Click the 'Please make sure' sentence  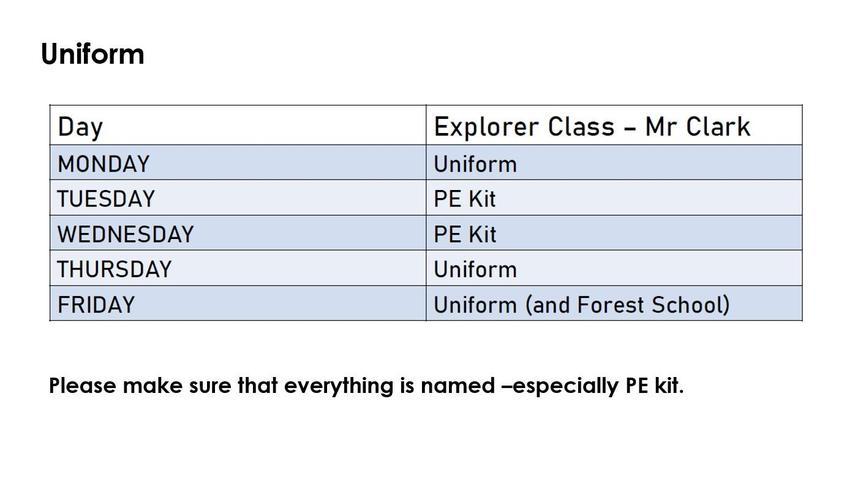tap(366, 386)
